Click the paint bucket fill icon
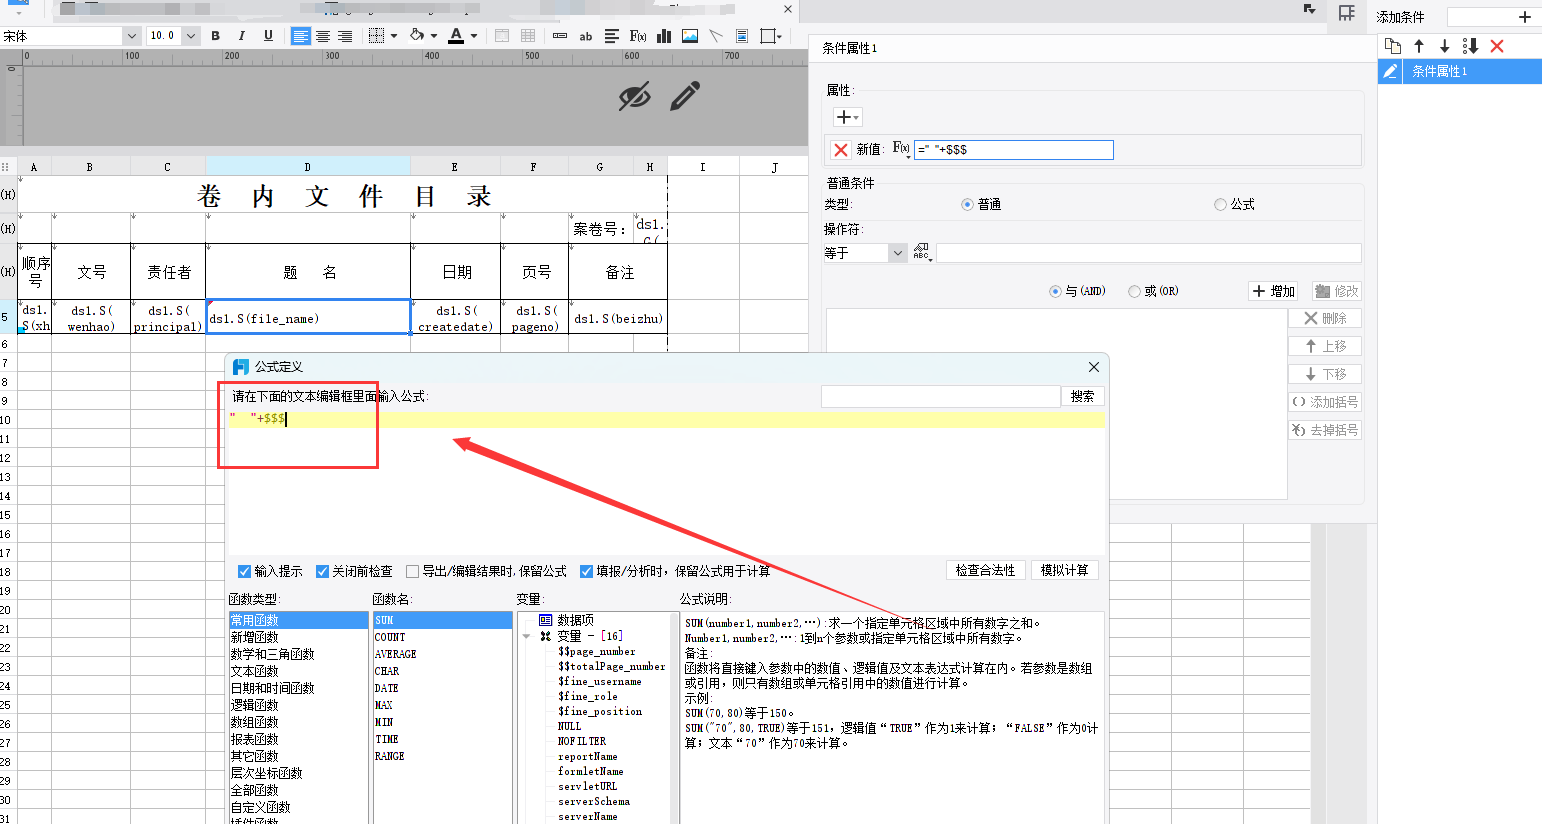The width and height of the screenshot is (1542, 824). pos(417,36)
